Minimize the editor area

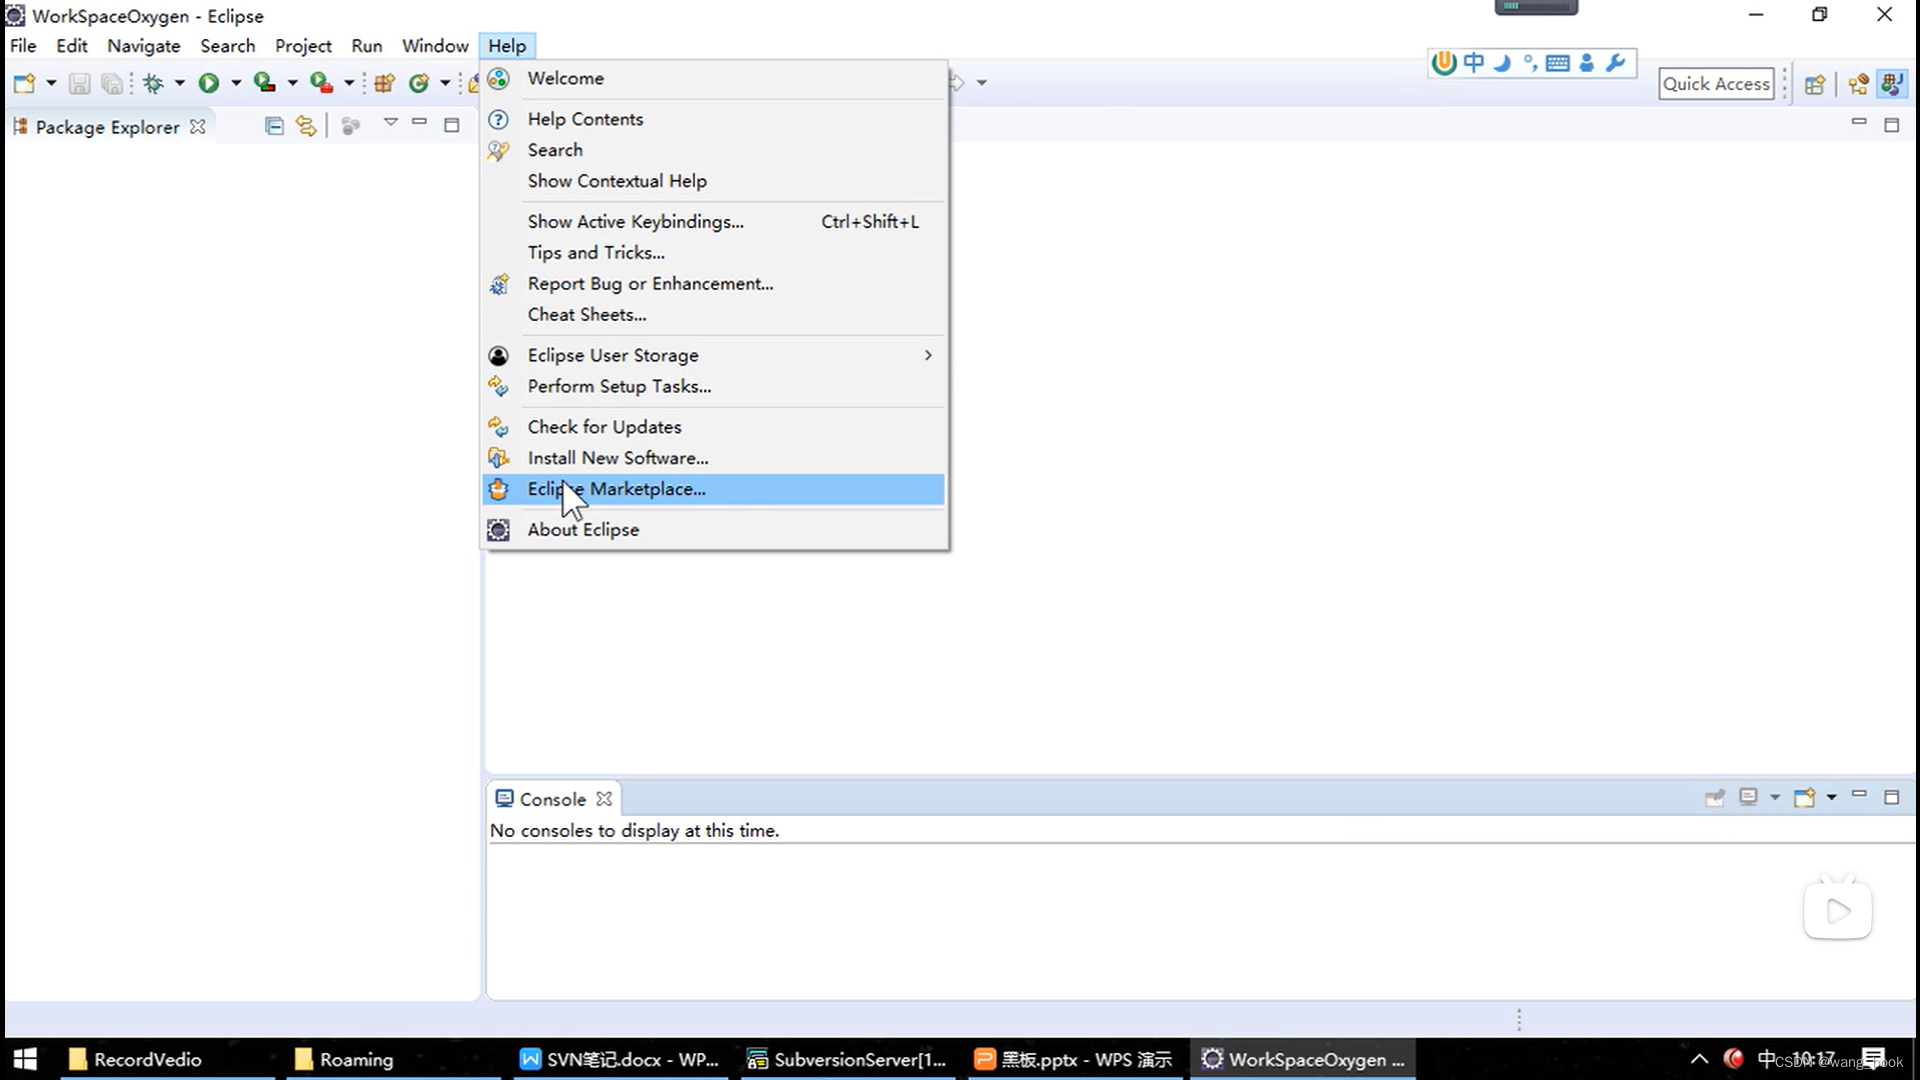click(1859, 122)
